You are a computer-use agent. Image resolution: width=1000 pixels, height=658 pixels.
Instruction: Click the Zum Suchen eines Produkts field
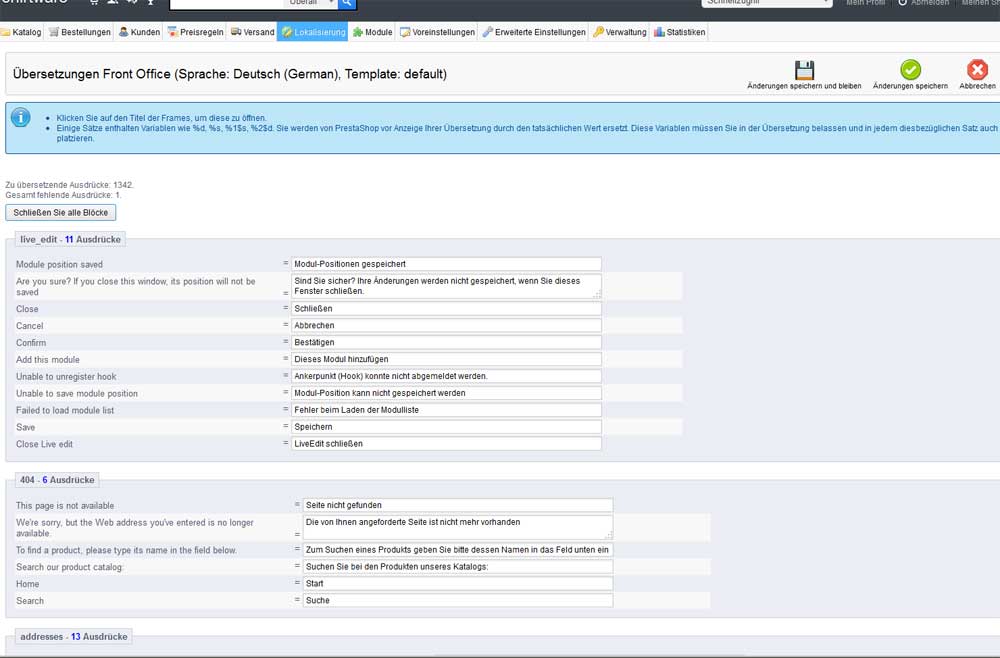(458, 550)
